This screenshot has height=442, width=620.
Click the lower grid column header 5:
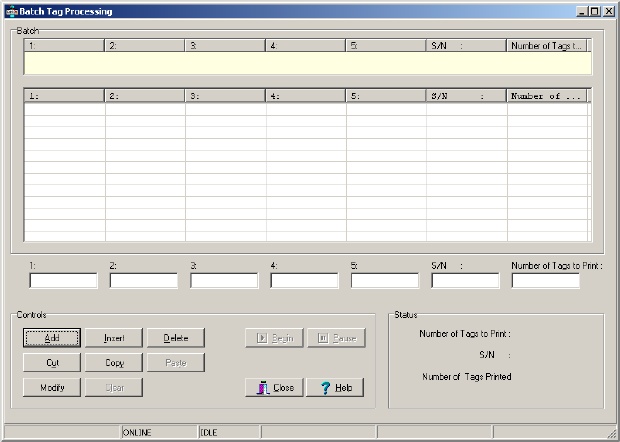386,96
